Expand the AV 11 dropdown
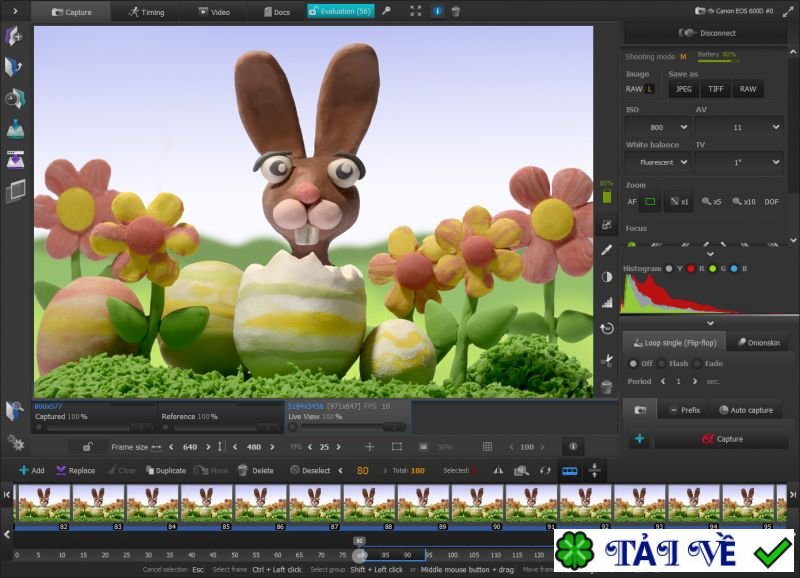This screenshot has height=578, width=800. click(738, 128)
